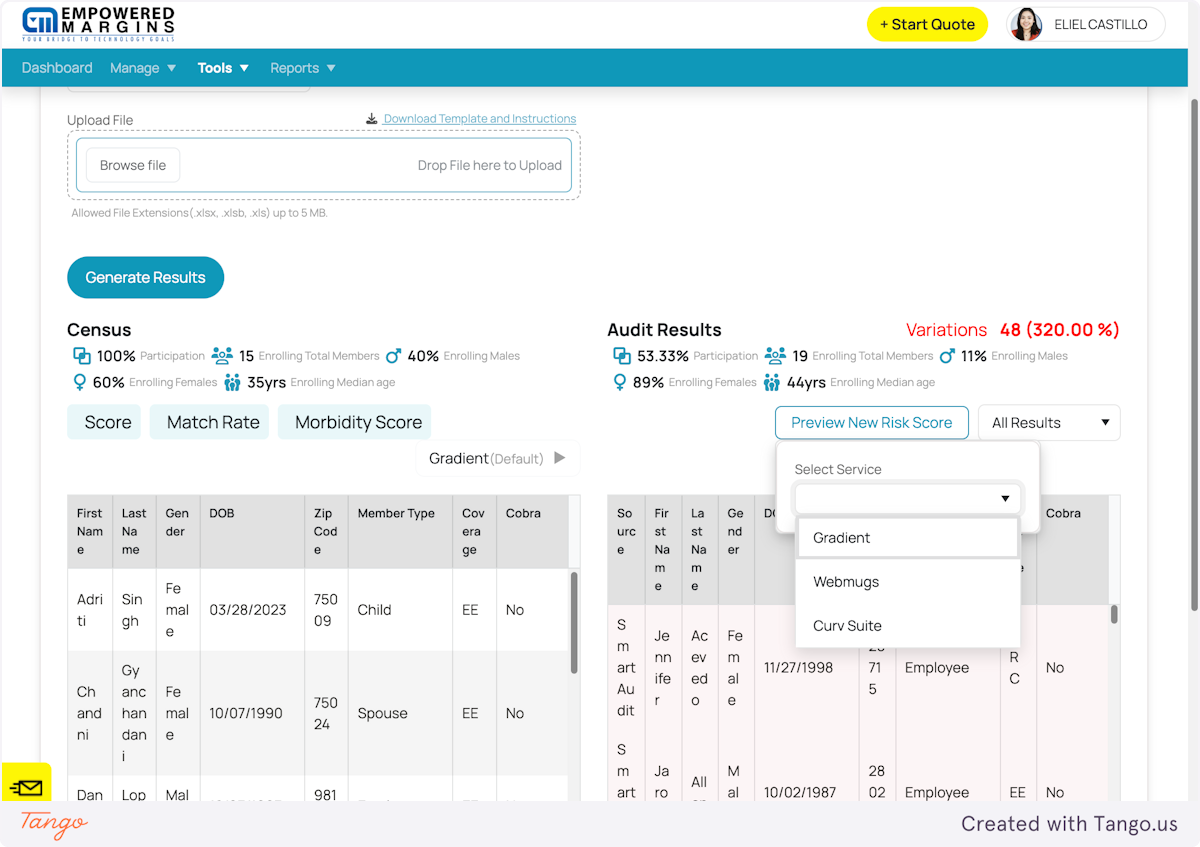The image size is (1200, 847).
Task: Click the yellow mail envelope icon
Action: (x=26, y=788)
